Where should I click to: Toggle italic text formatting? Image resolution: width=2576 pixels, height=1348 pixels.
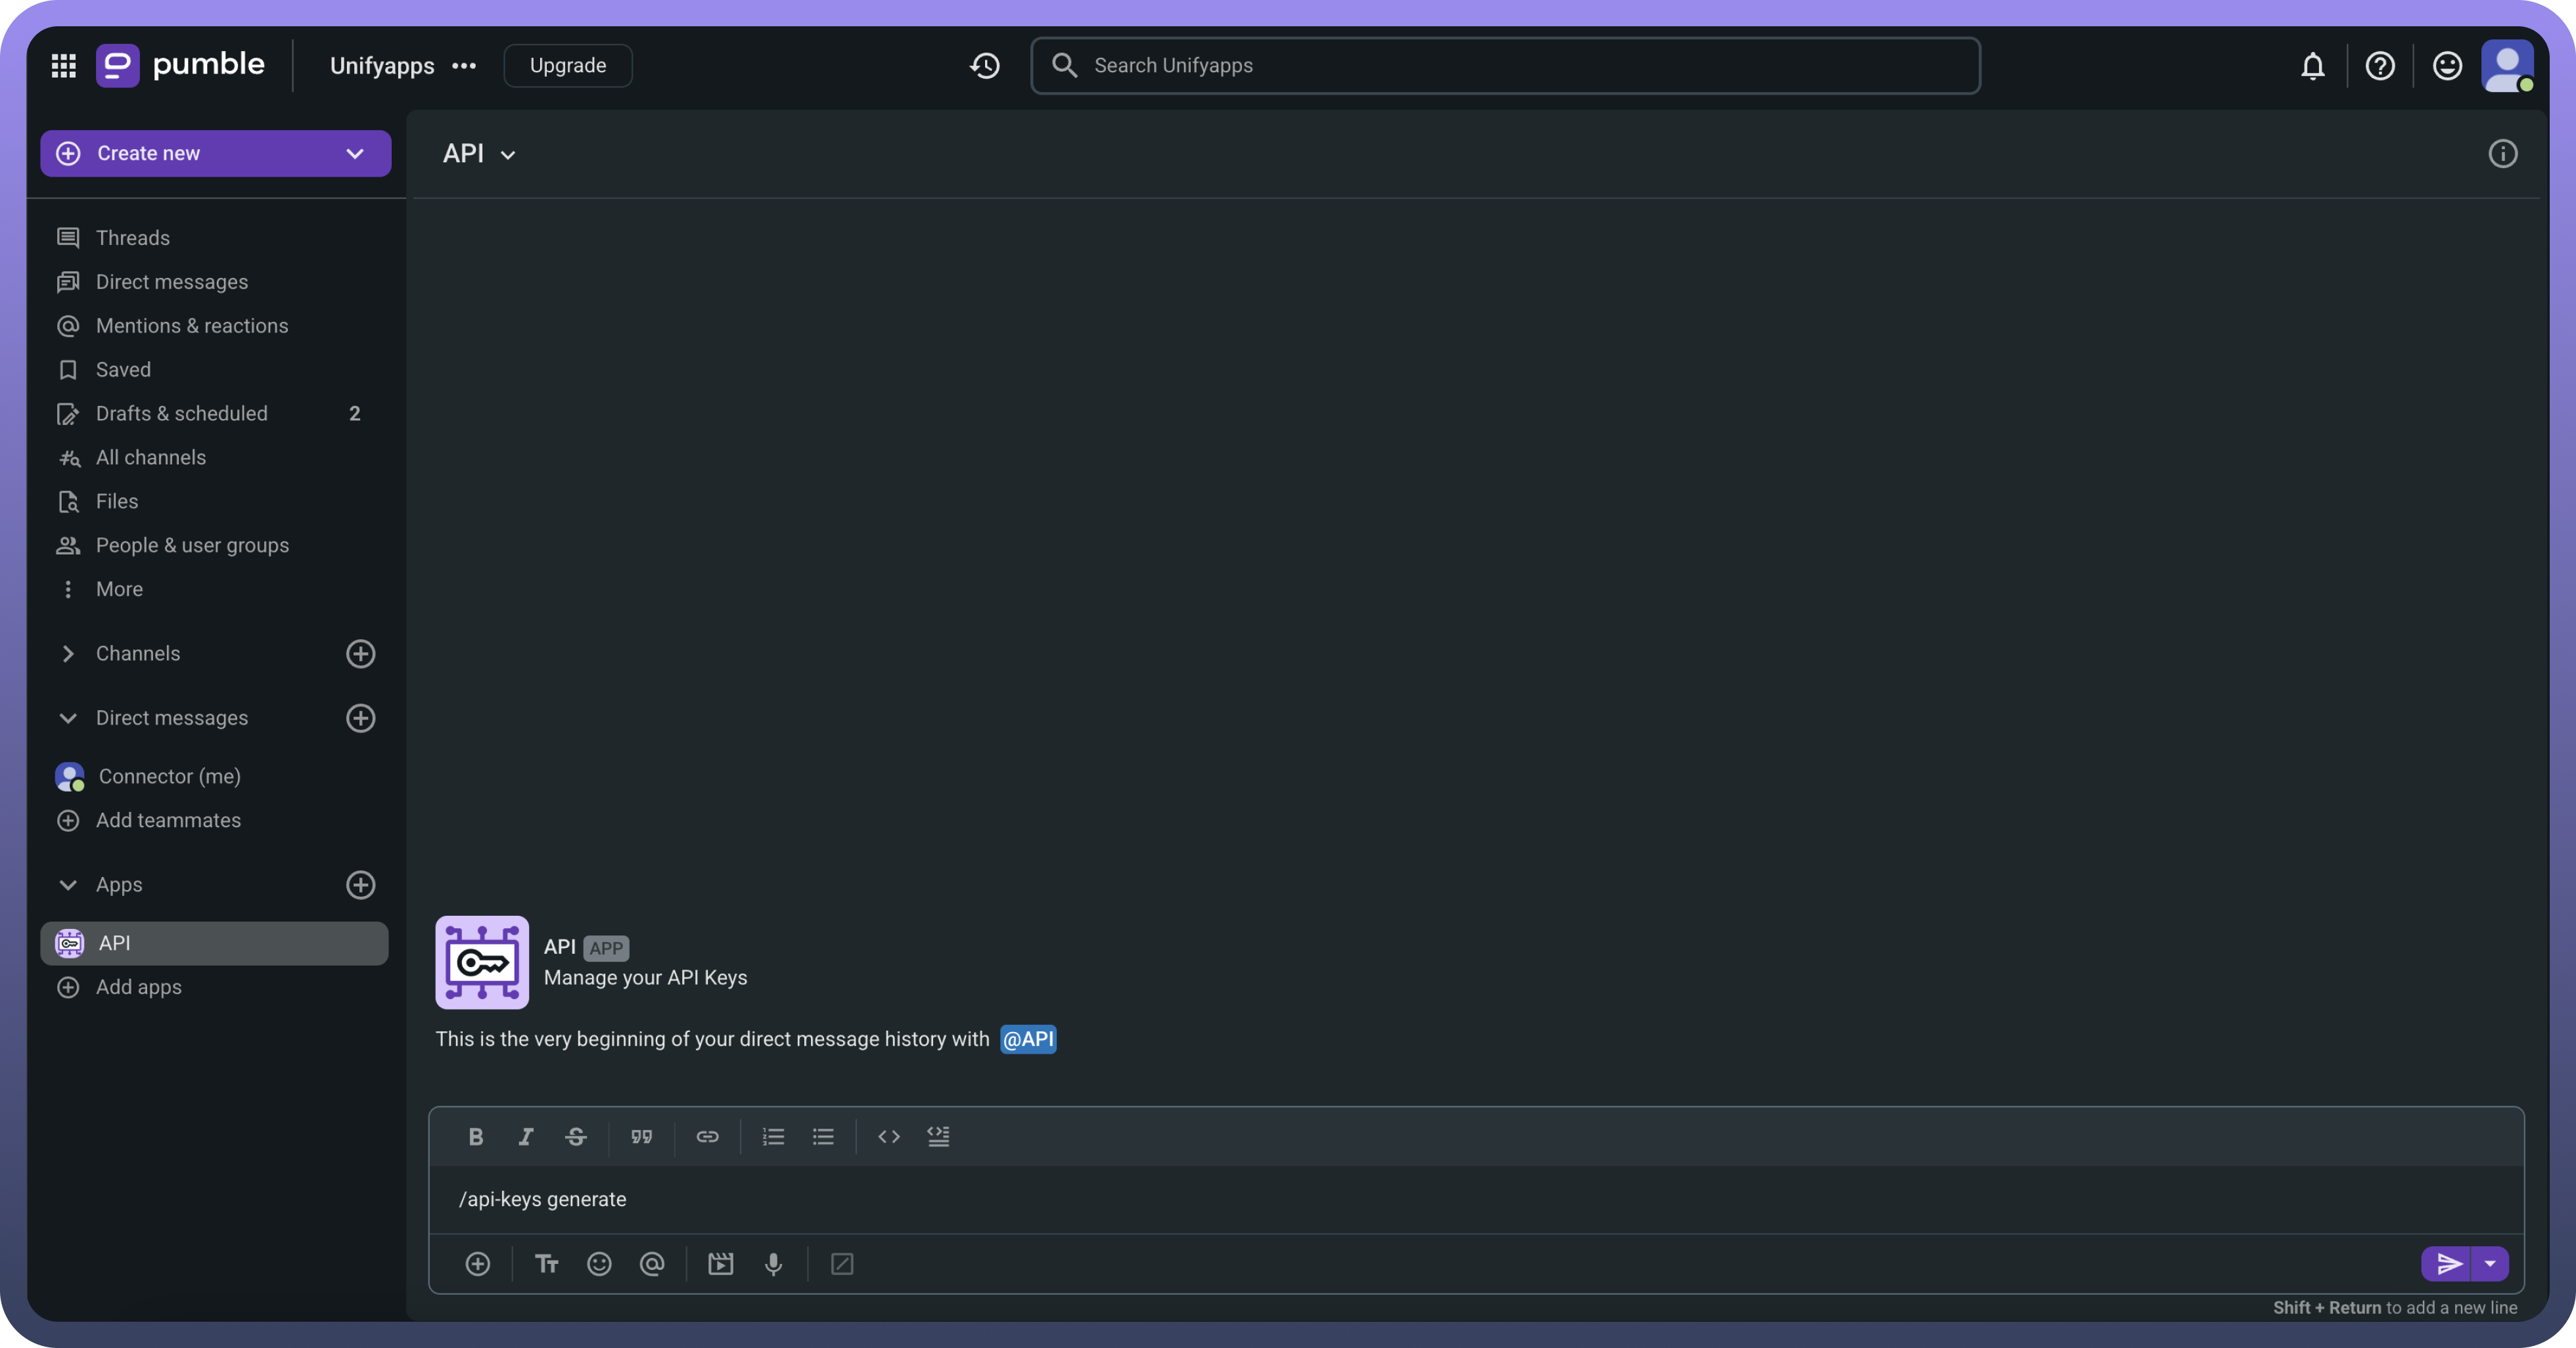tap(526, 1136)
